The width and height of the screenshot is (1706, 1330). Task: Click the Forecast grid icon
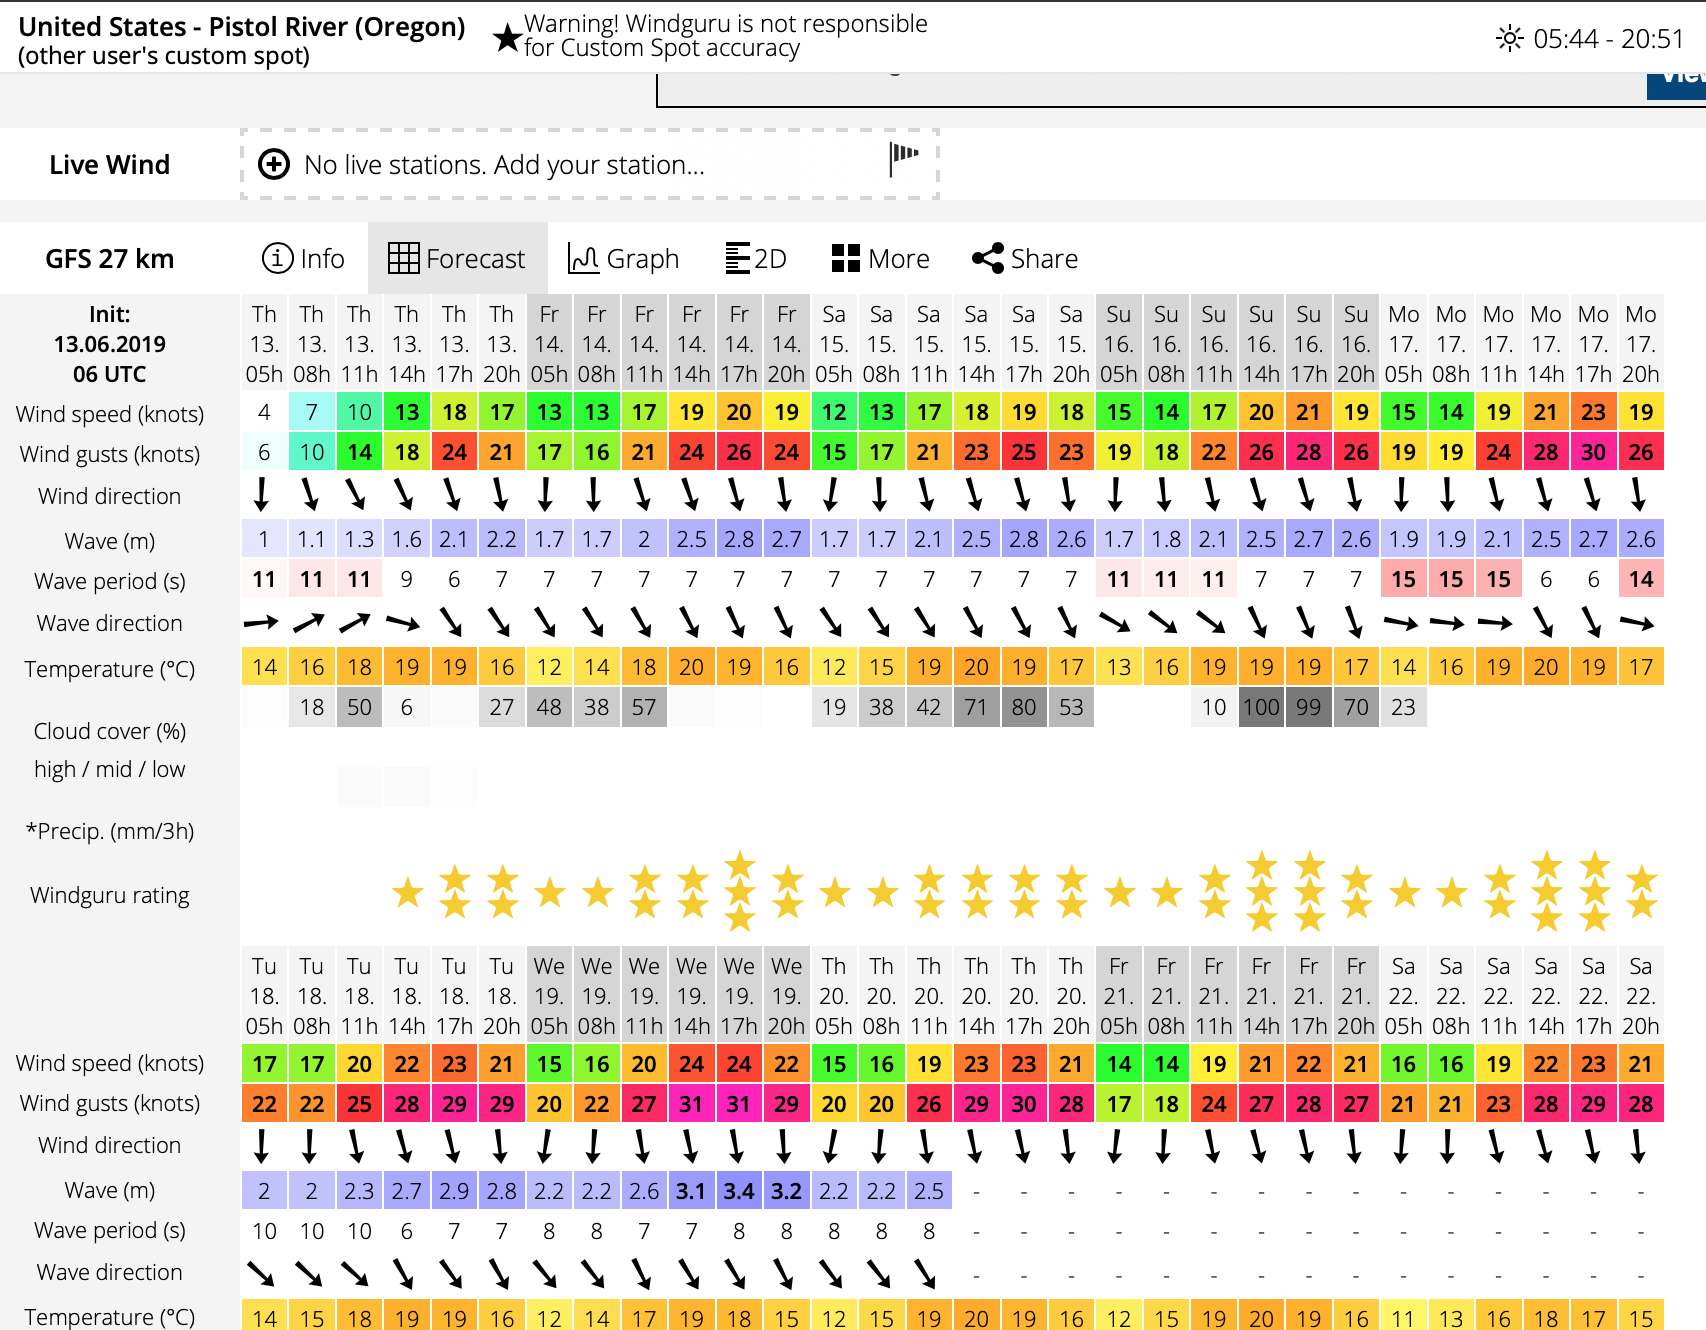tap(404, 258)
